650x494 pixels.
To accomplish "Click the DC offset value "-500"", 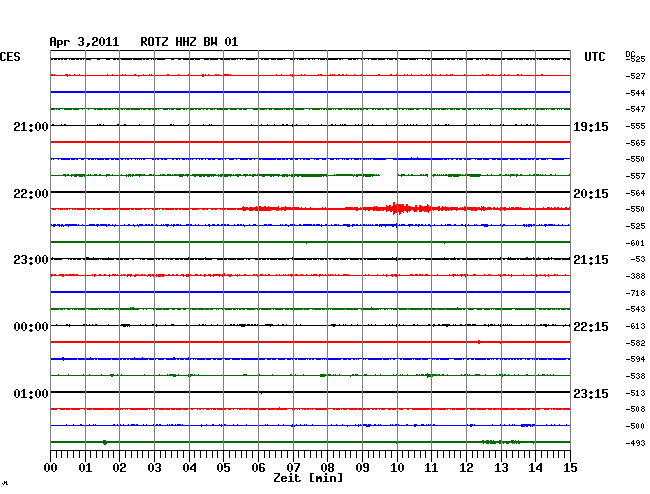I will click(635, 426).
